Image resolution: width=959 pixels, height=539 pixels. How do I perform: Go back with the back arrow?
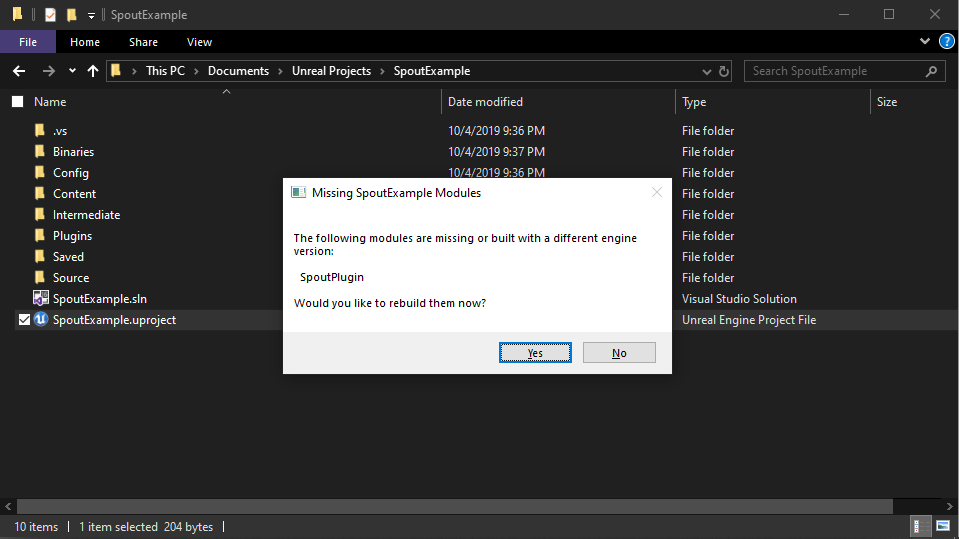click(x=19, y=71)
